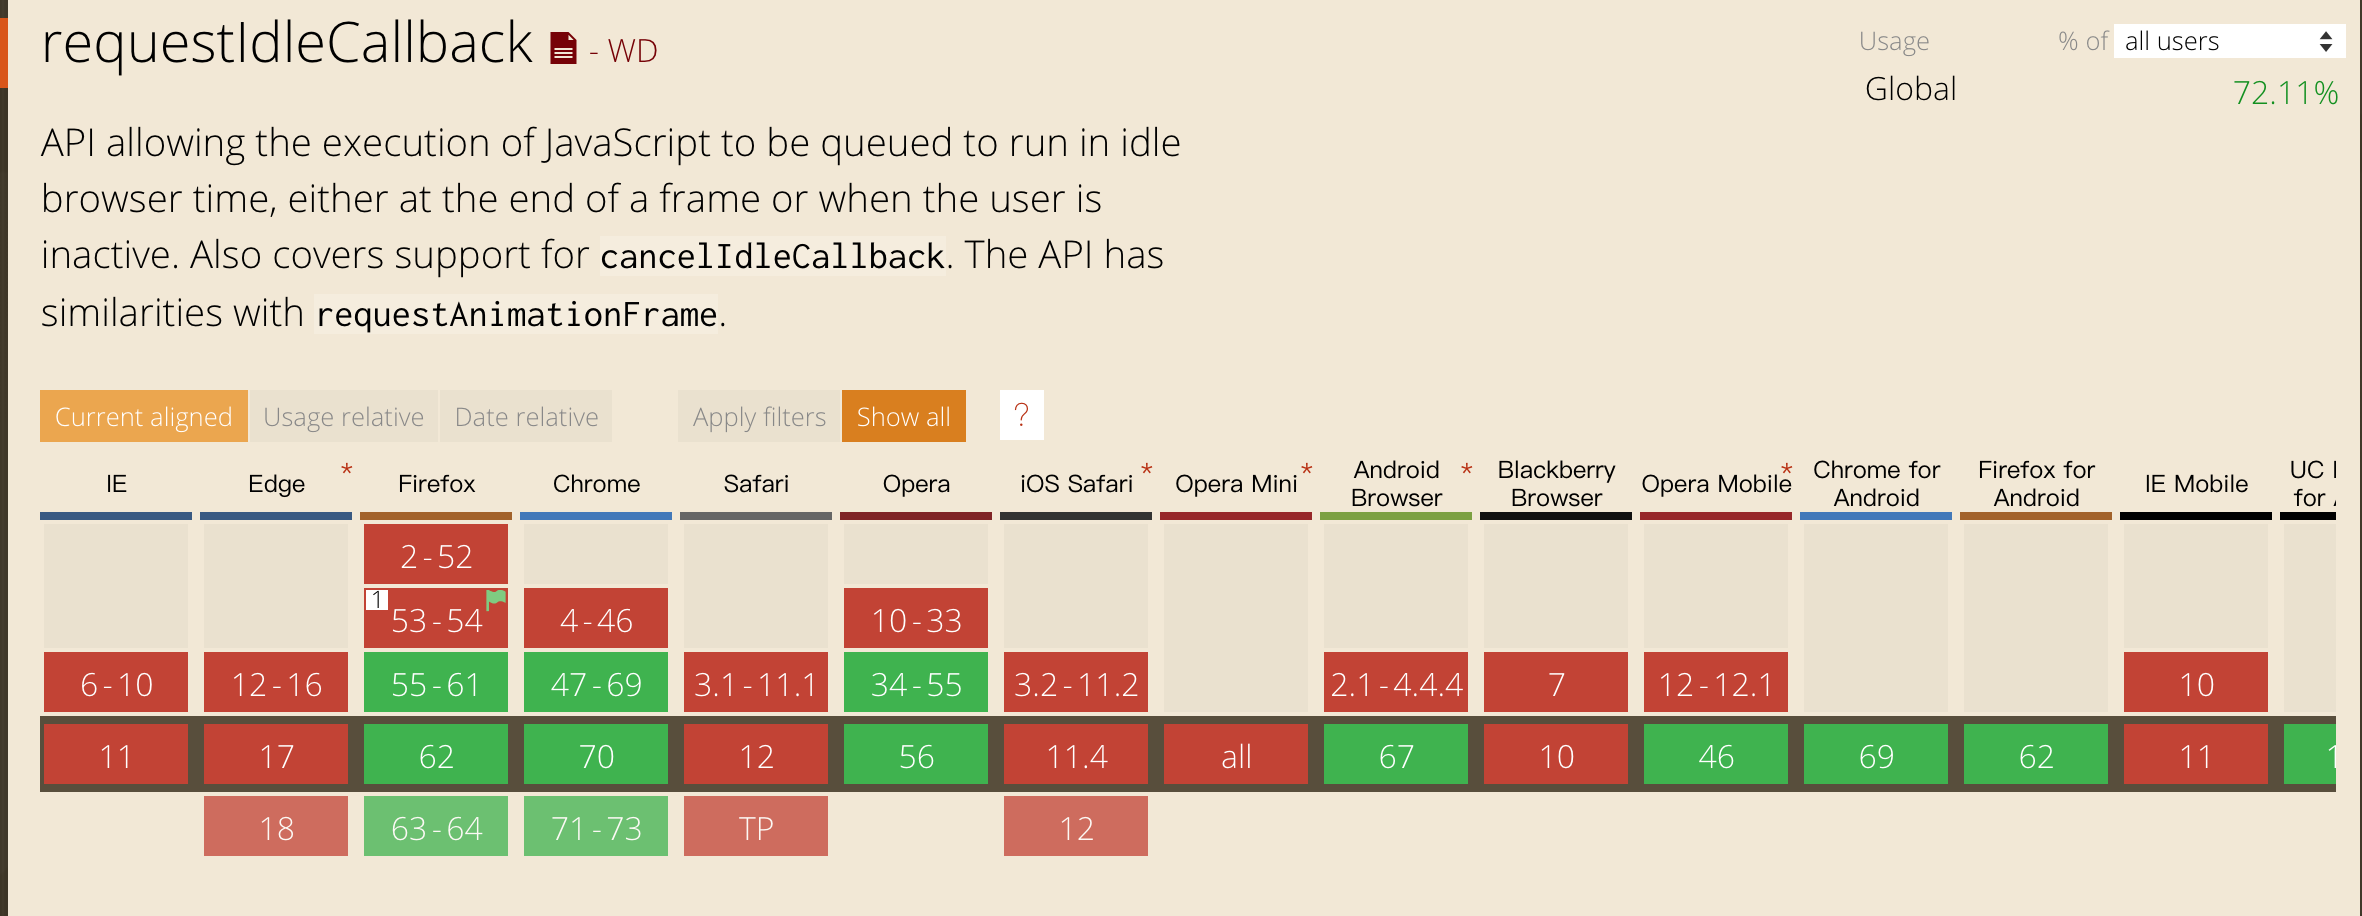The width and height of the screenshot is (2362, 916).
Task: Click the Safari TP cell
Action: coord(756,827)
